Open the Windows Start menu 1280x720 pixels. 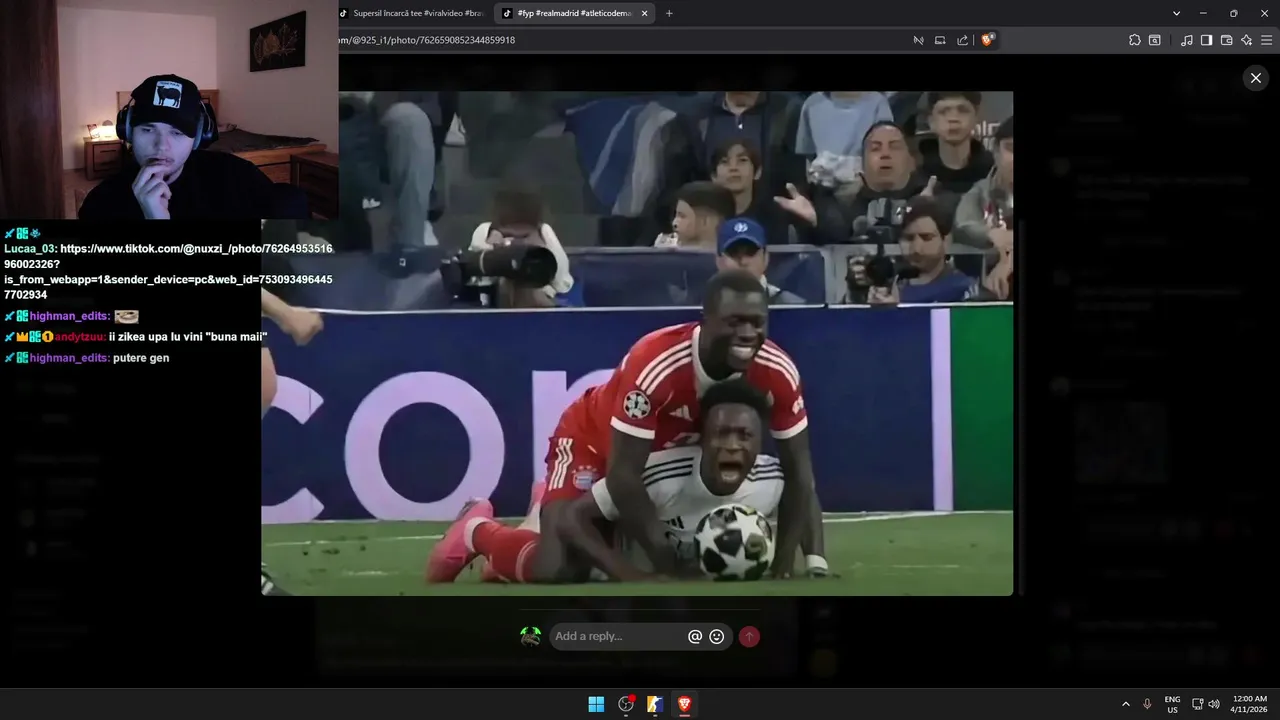[x=596, y=704]
